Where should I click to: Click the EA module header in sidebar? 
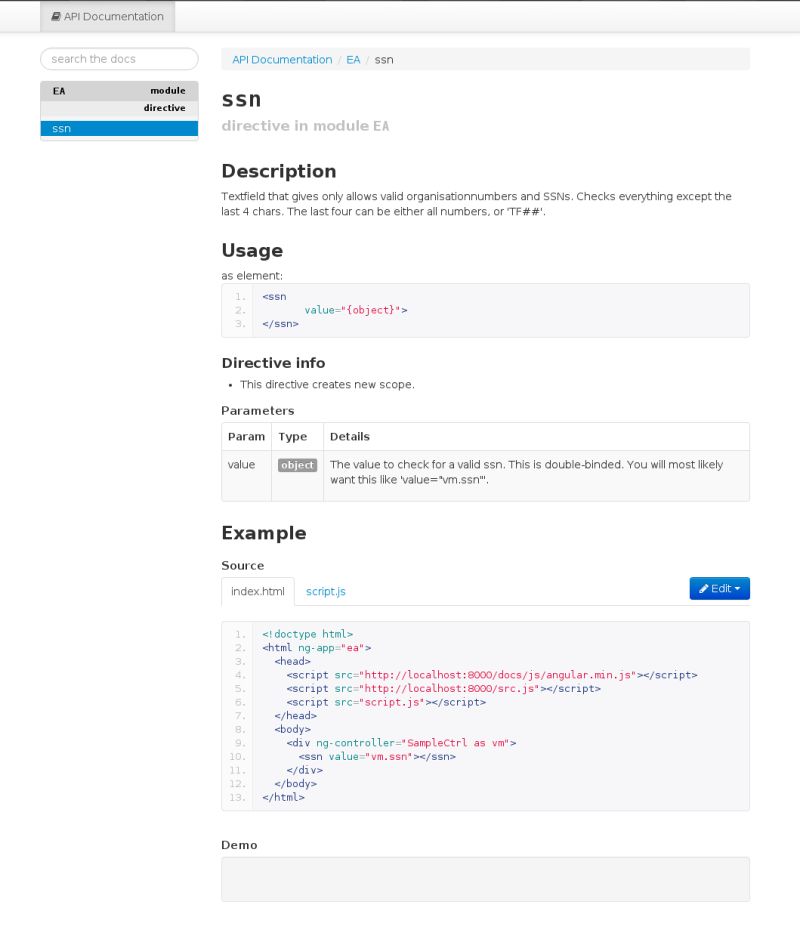coord(118,90)
